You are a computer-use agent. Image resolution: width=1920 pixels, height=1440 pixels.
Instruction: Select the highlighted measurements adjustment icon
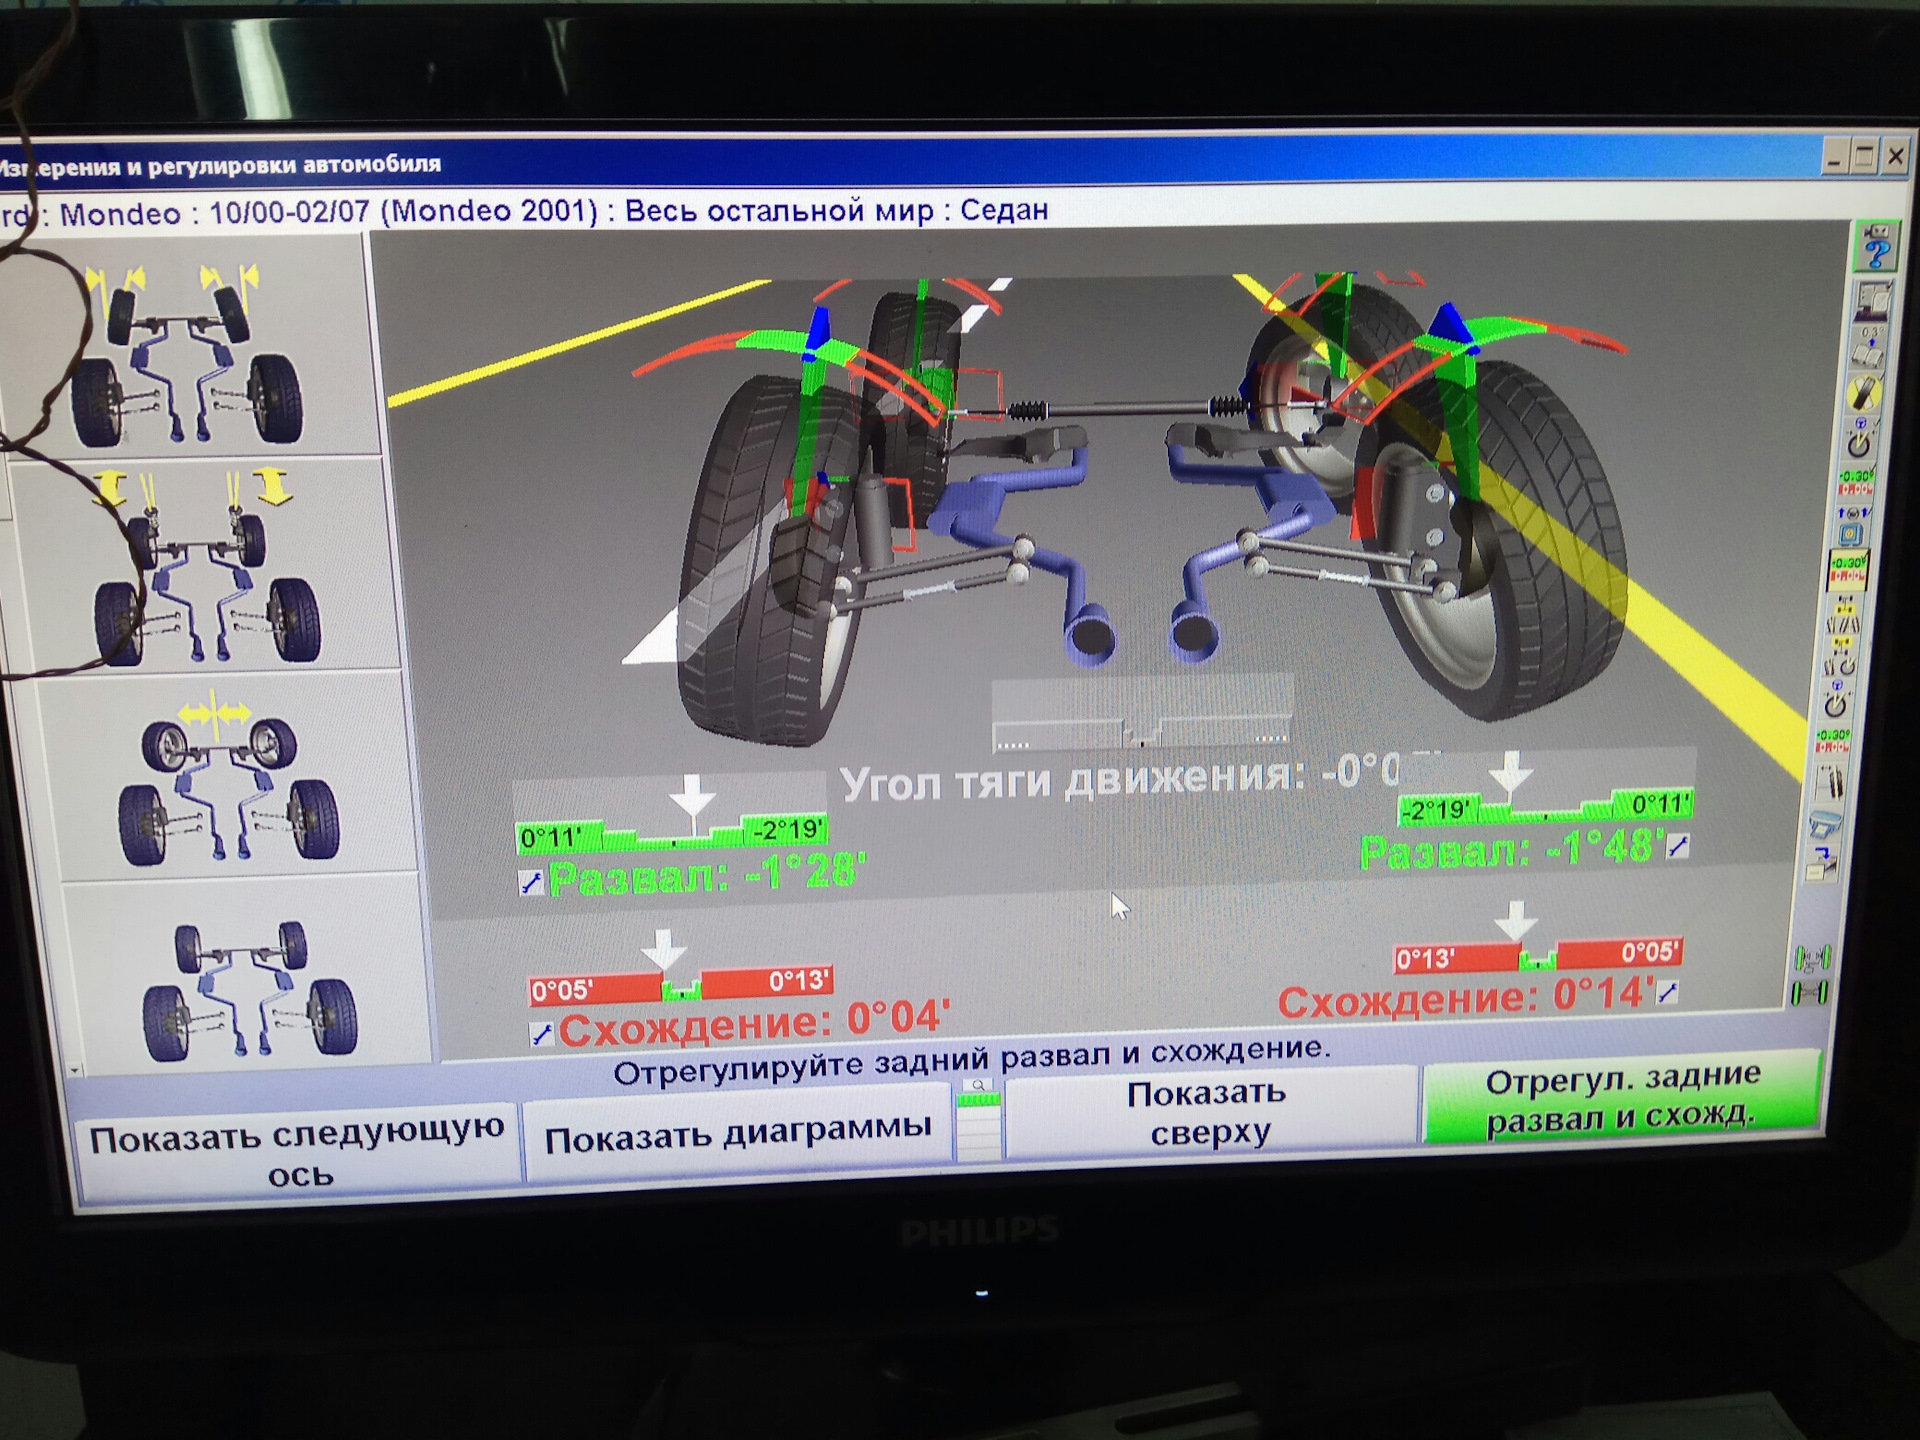[x=1848, y=570]
